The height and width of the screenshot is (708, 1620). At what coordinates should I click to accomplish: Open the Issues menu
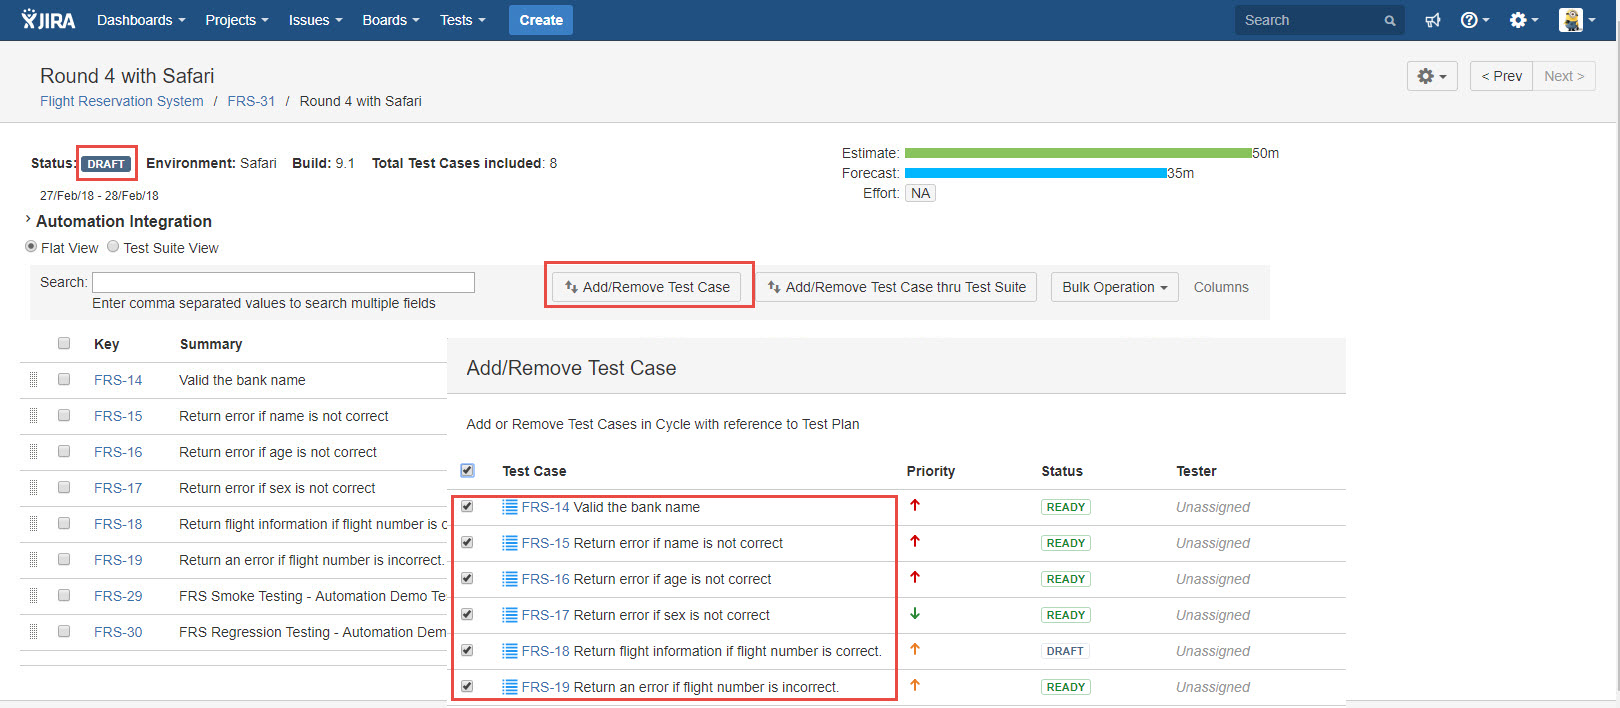(315, 20)
